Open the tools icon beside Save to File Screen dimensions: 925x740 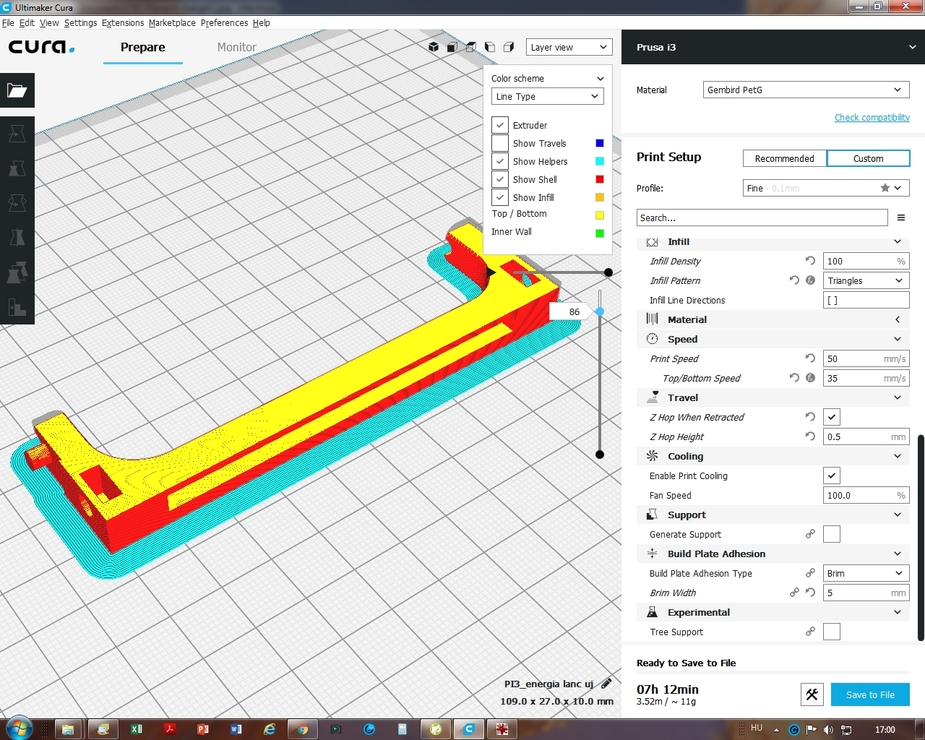click(x=812, y=695)
